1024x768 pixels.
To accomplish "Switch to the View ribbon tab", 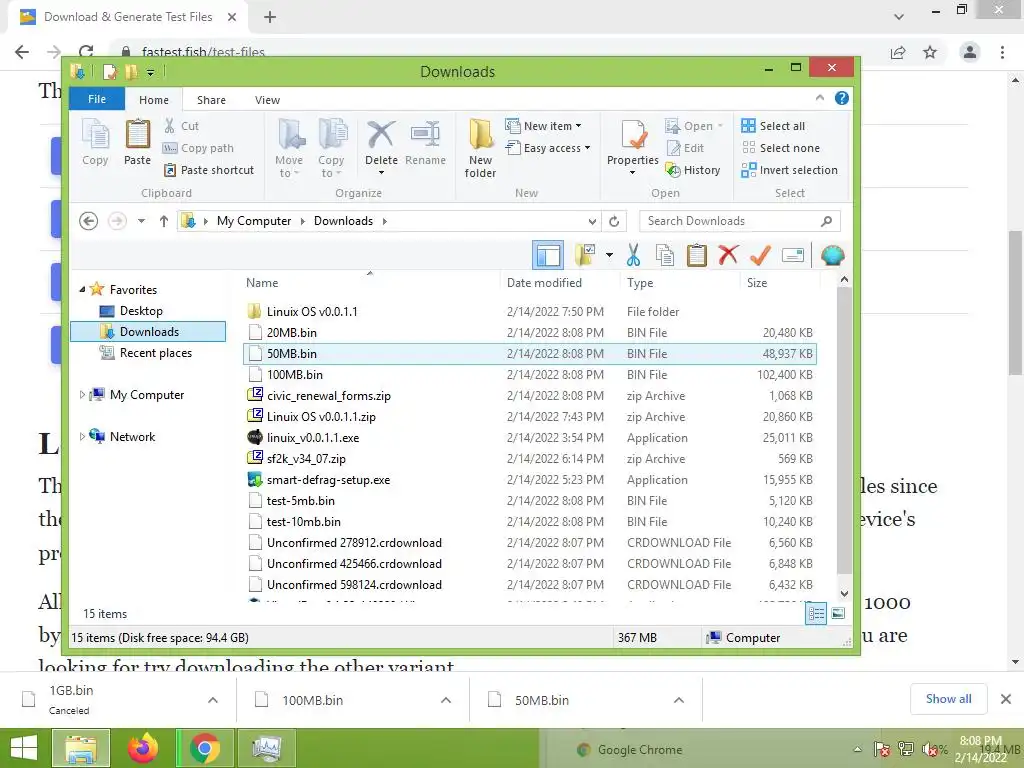I will [267, 100].
